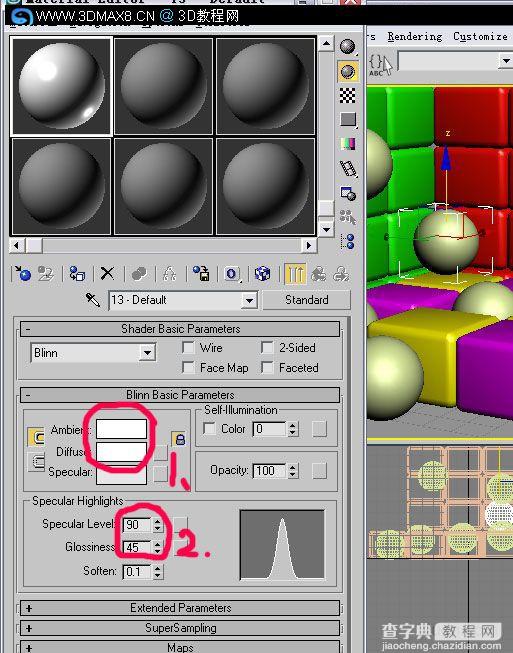This screenshot has height=653, width=513.
Task: Select the bottom-right sample sphere slot
Action: point(265,187)
